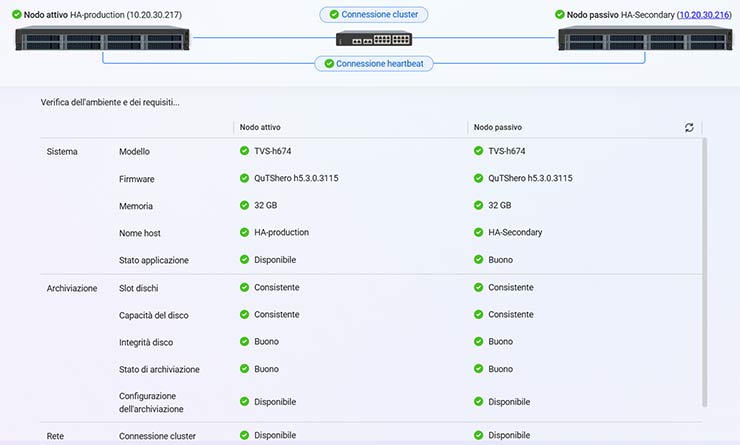Viewport: 740px width, 445px height.
Task: Click the Rete section label
Action: [x=55, y=436]
